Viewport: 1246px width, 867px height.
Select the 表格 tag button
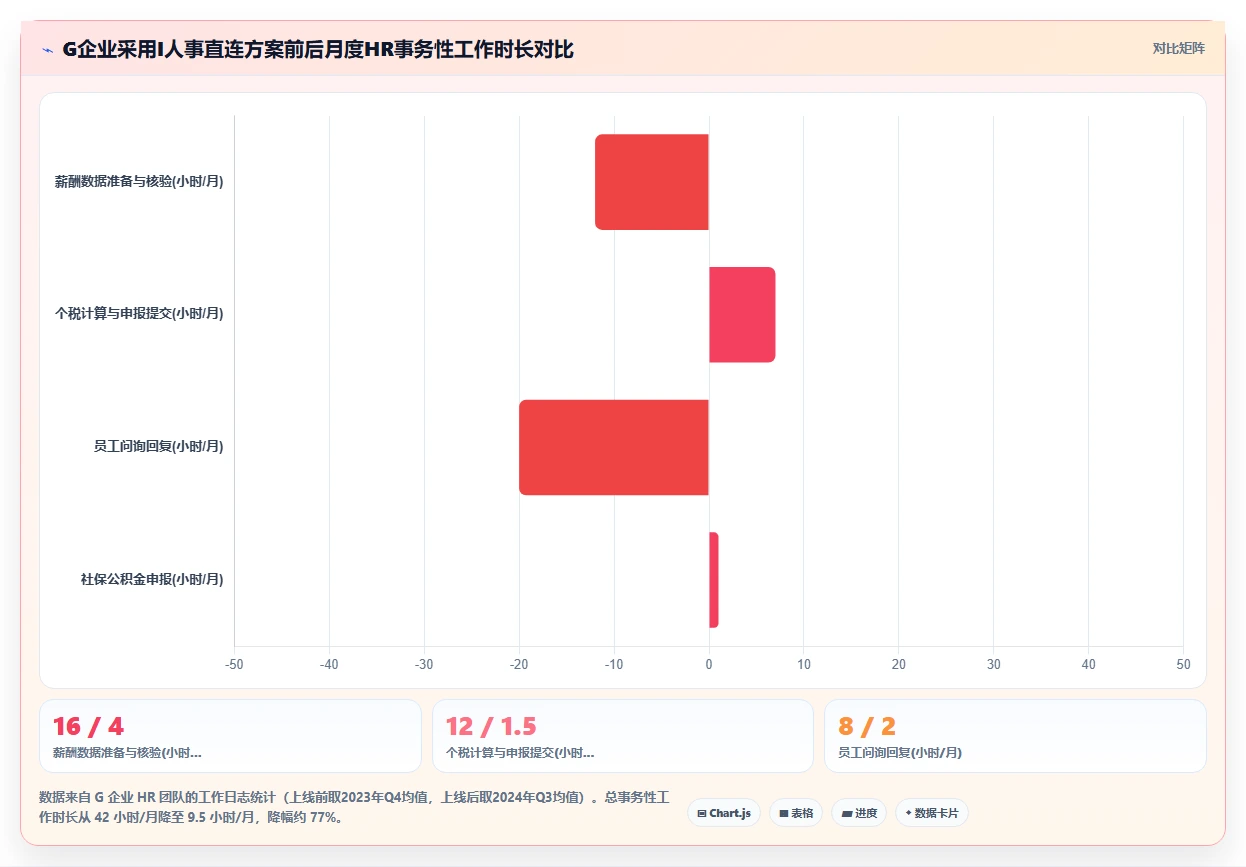tap(796, 813)
